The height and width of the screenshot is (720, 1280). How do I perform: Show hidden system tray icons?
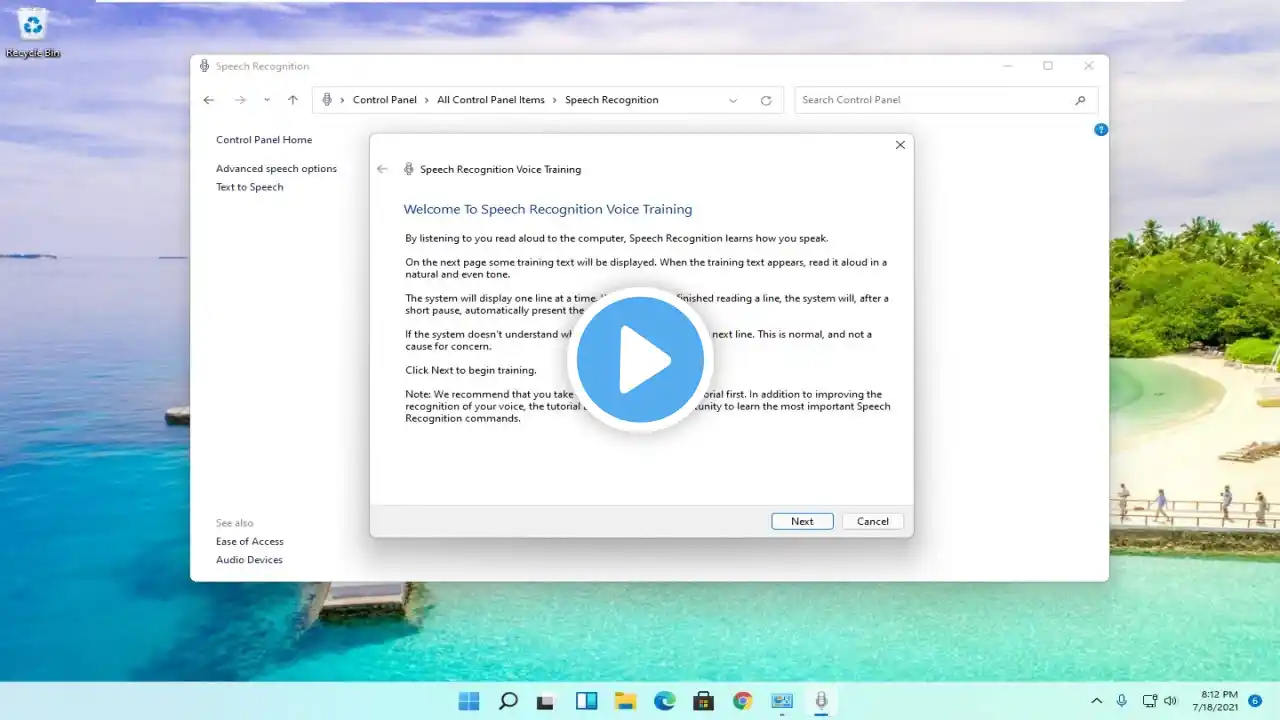(x=1096, y=701)
